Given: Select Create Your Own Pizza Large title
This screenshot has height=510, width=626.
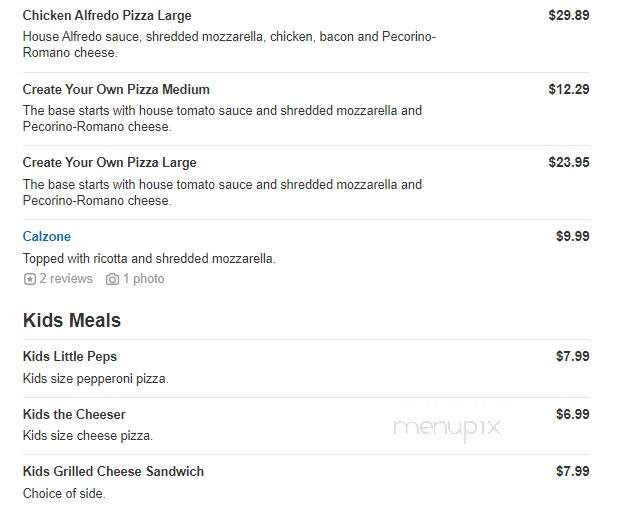Looking at the screenshot, I should (x=109, y=163).
